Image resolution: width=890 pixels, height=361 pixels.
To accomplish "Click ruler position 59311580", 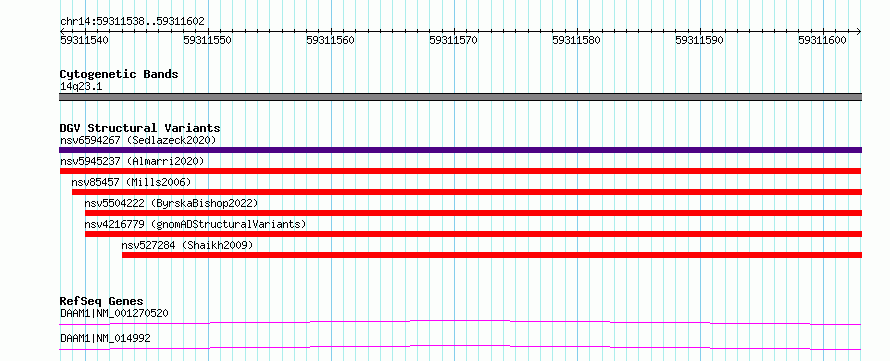I will click(576, 40).
